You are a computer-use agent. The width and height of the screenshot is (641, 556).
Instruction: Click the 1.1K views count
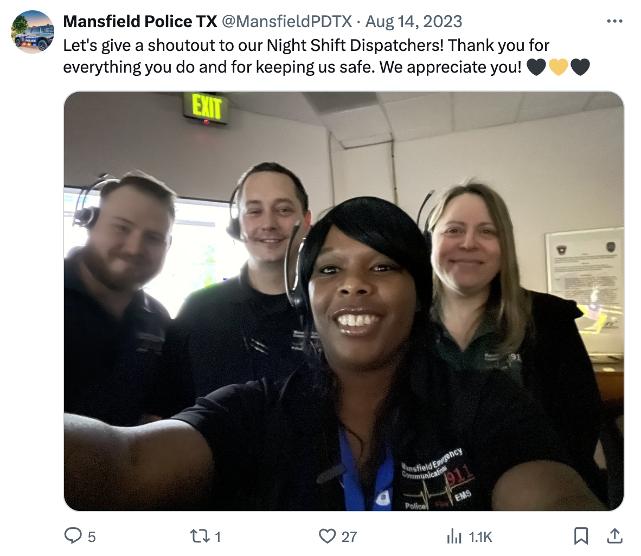click(x=480, y=537)
